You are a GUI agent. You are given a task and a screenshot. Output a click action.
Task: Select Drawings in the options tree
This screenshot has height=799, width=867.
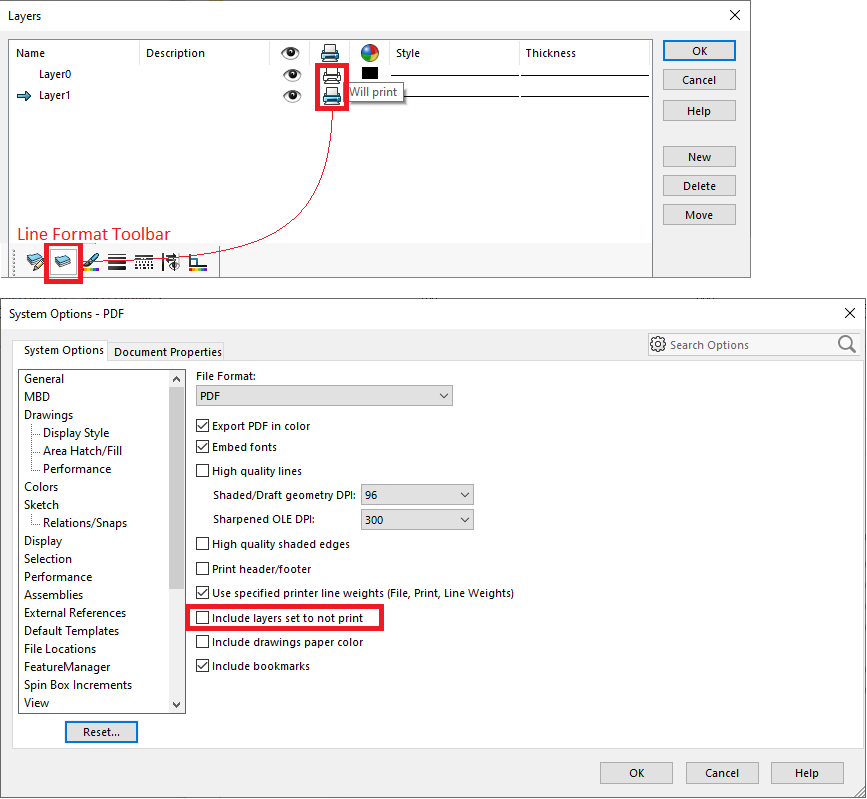(48, 415)
